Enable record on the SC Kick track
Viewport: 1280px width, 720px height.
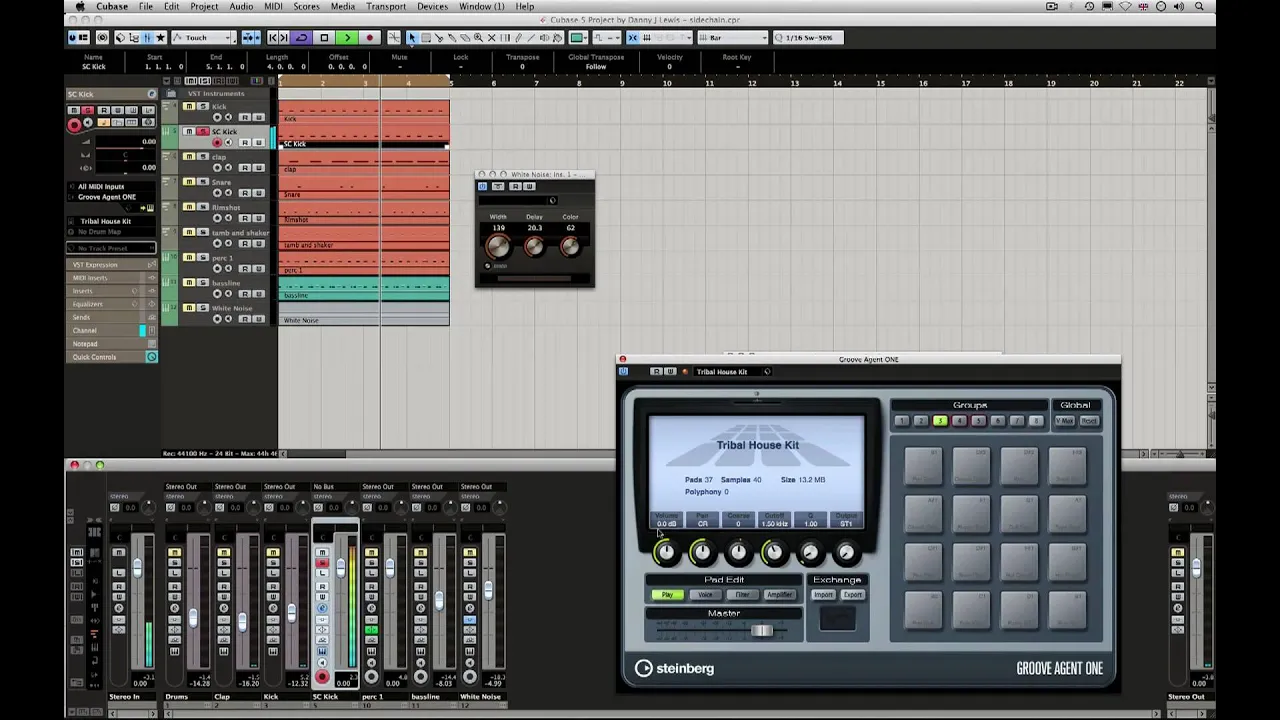(x=217, y=143)
